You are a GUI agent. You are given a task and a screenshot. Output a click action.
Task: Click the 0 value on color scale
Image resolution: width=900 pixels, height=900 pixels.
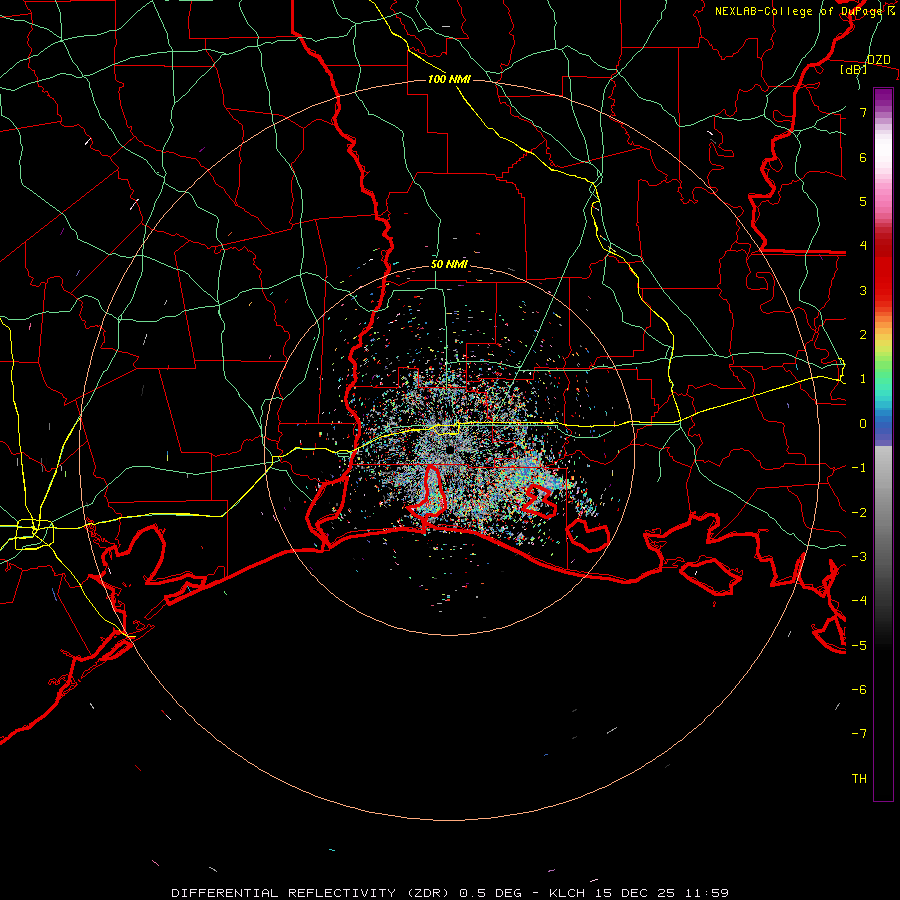863,423
